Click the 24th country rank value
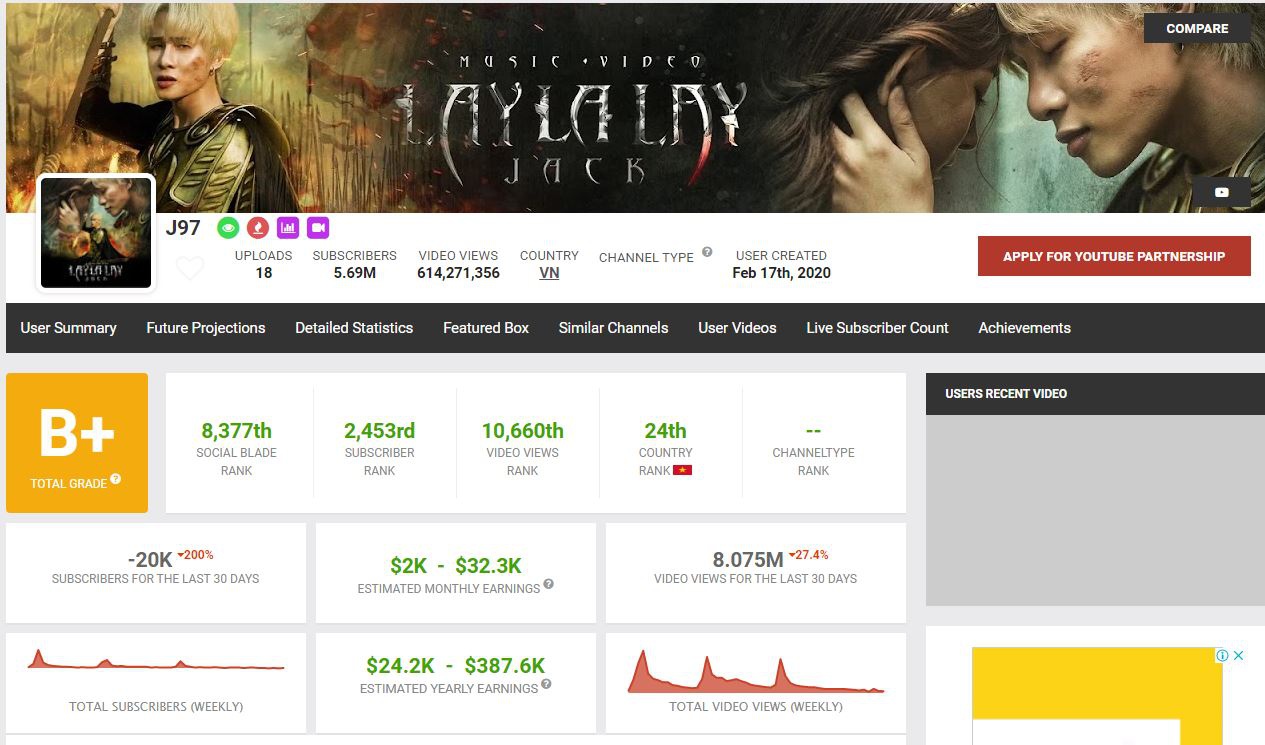 (665, 431)
